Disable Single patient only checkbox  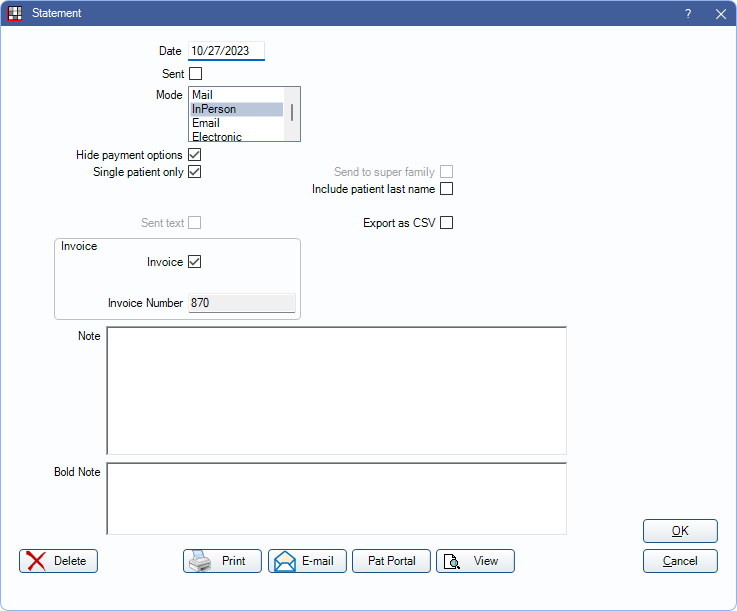195,171
